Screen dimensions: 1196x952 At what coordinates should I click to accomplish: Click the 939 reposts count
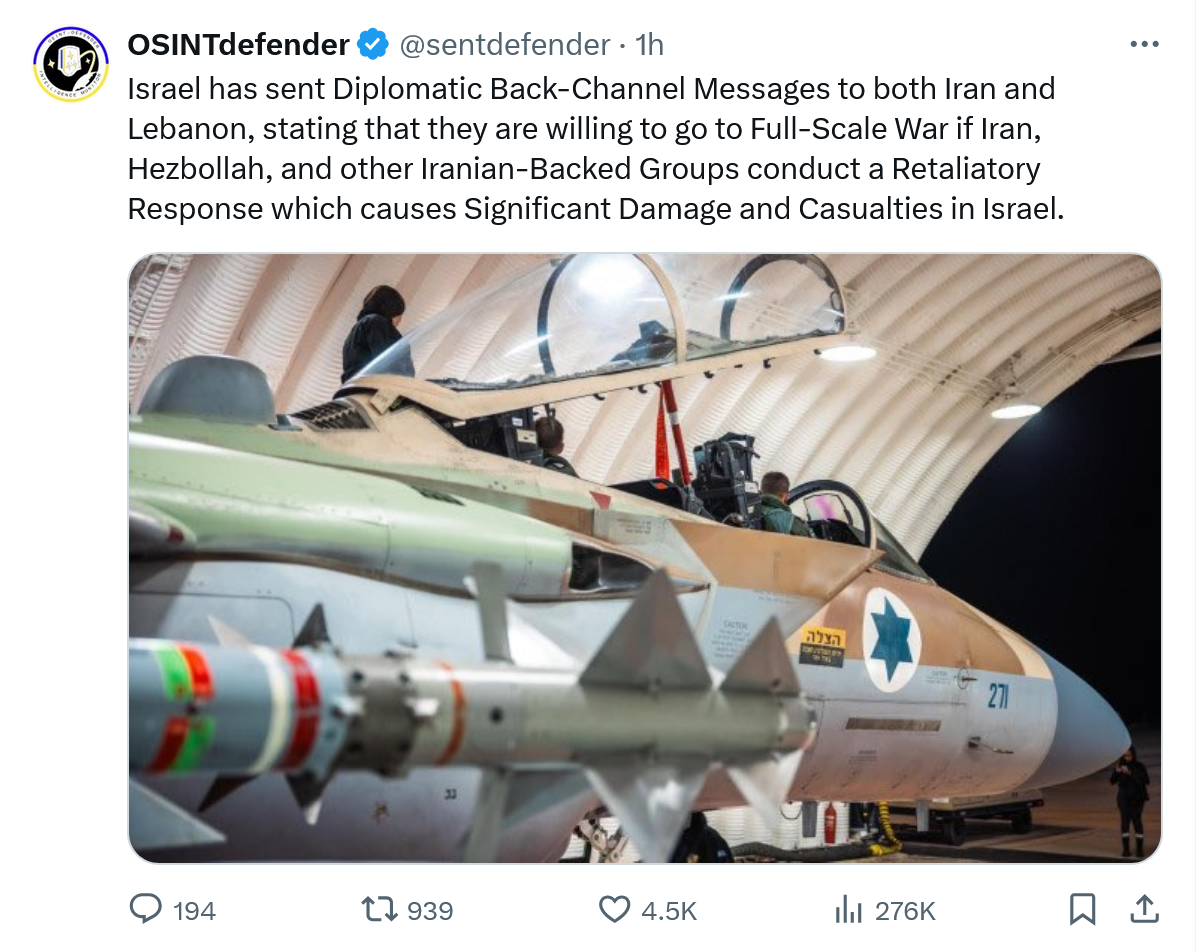pyautogui.click(x=430, y=911)
